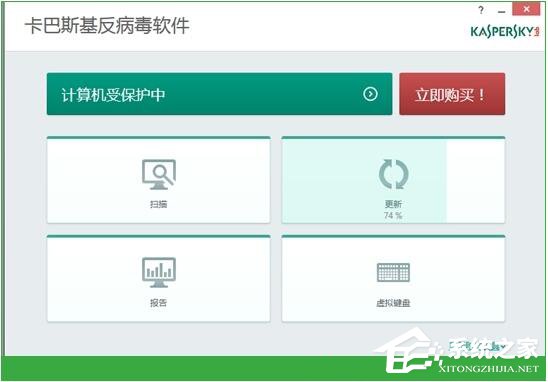This screenshot has height=382, width=548.
Task: Click the Kaspersky logo
Action: pos(505,31)
